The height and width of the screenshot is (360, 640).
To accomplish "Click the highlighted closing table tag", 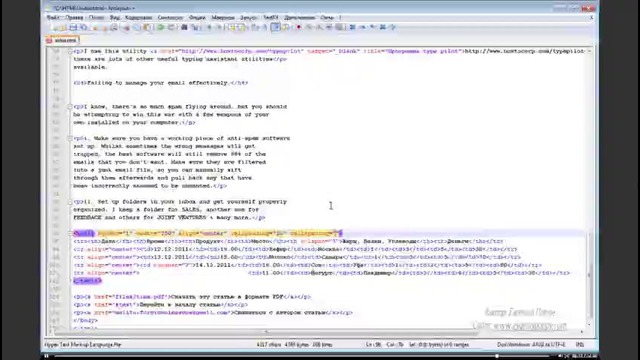I will pyautogui.click(x=87, y=281).
